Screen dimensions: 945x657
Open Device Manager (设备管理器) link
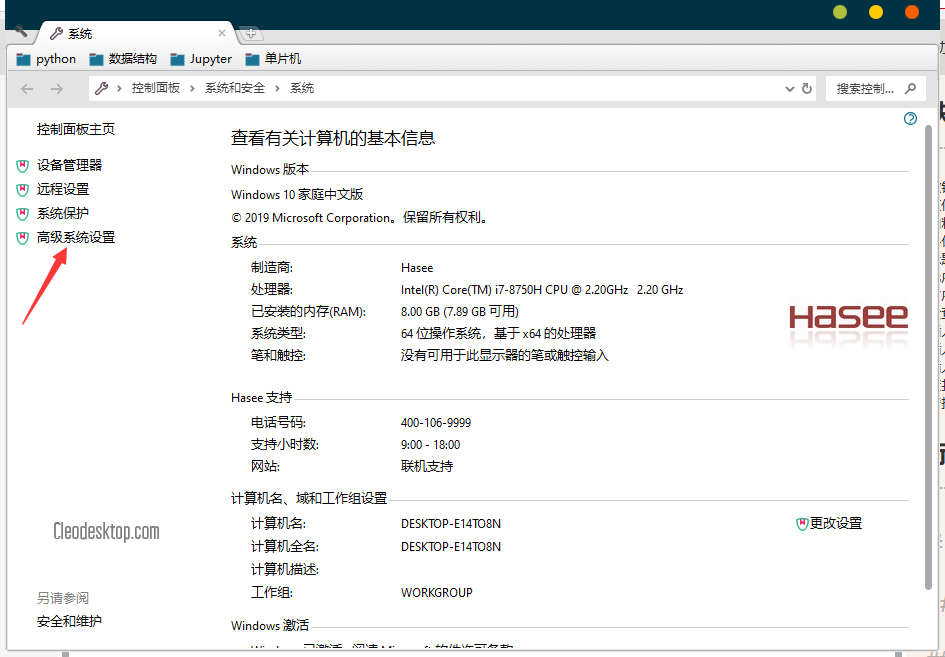(69, 165)
